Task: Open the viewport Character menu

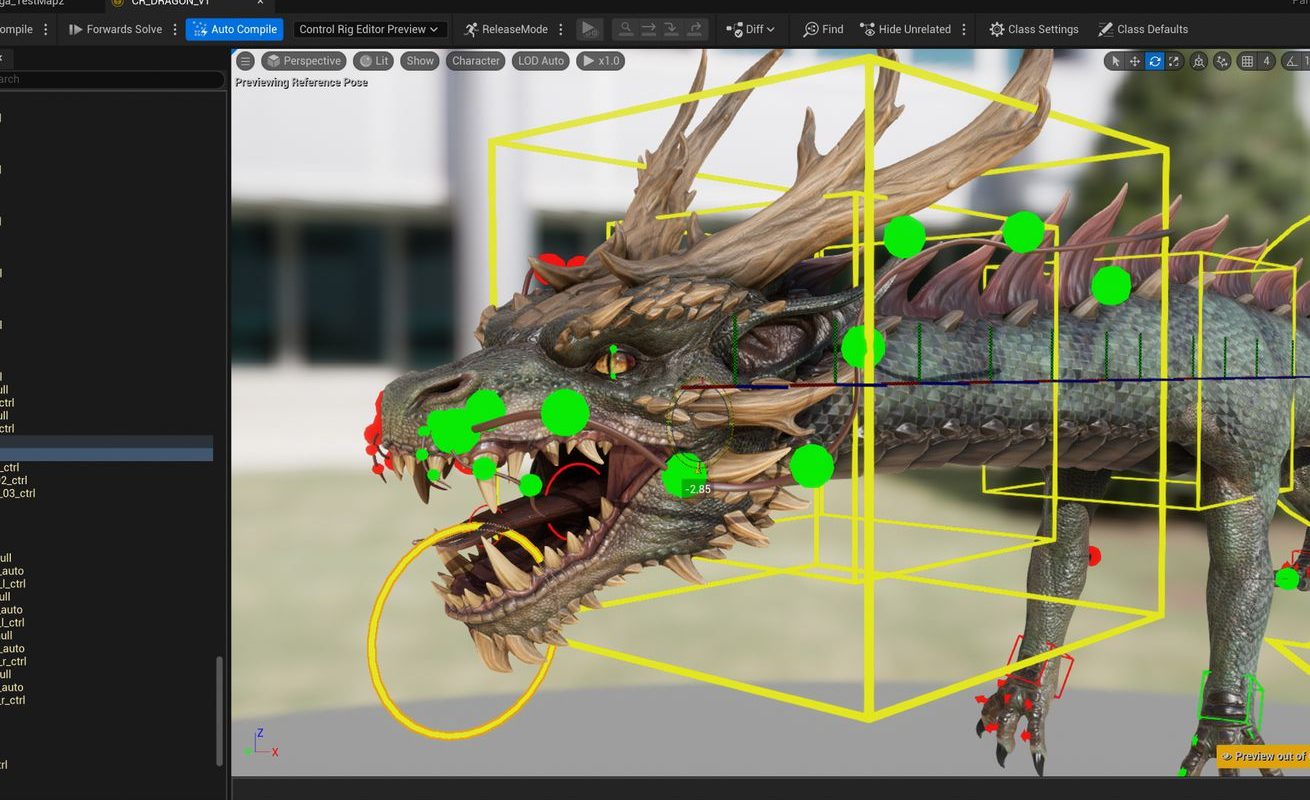Action: pyautogui.click(x=475, y=61)
